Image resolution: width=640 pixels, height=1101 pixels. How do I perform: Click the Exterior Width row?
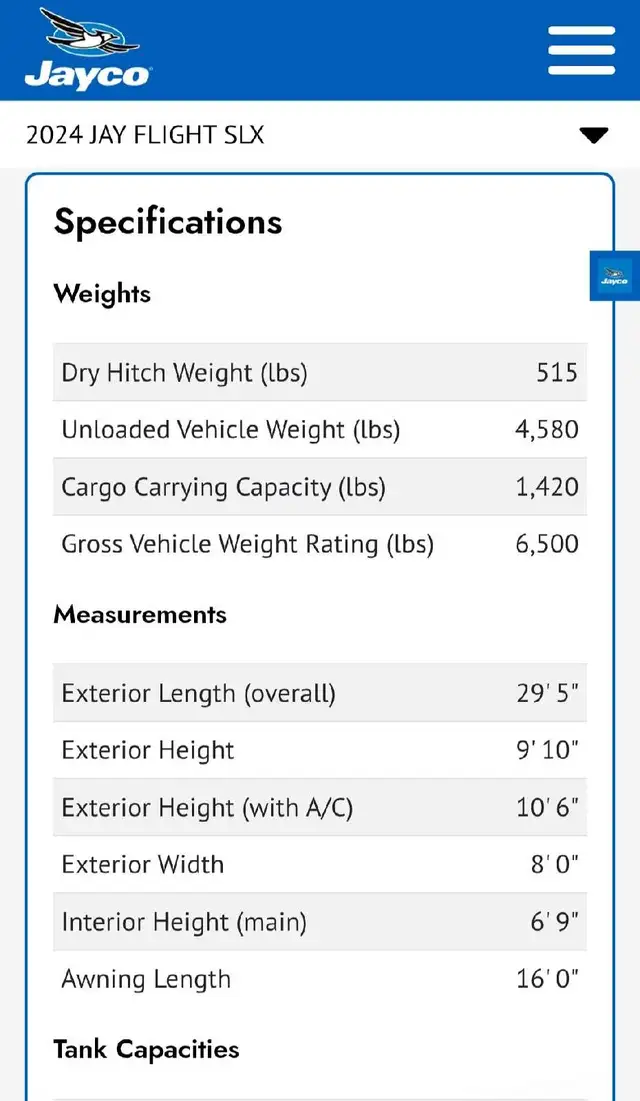[320, 864]
